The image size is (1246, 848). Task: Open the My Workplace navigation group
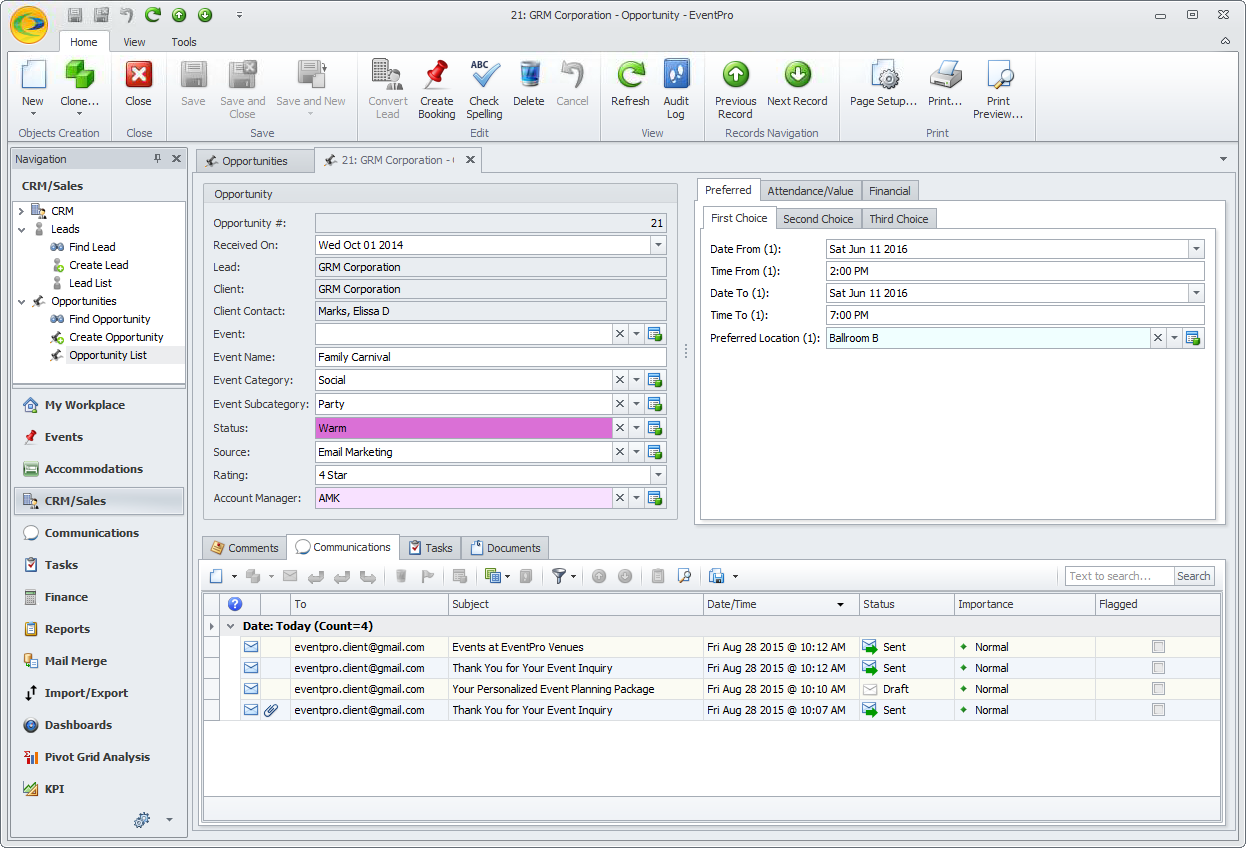[99, 405]
